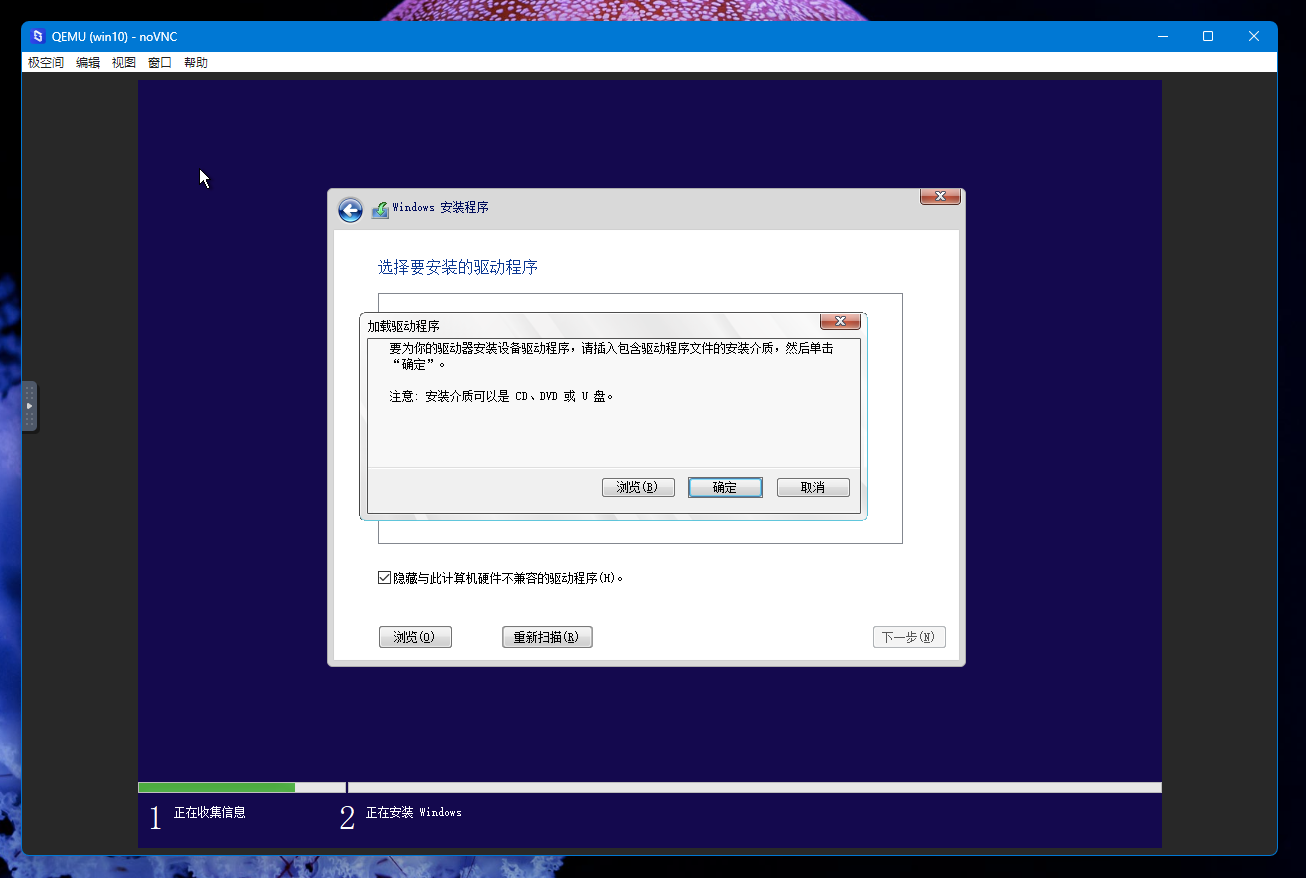1306x878 pixels.
Task: Click the 浏览(O) button near the bottom
Action: point(415,636)
